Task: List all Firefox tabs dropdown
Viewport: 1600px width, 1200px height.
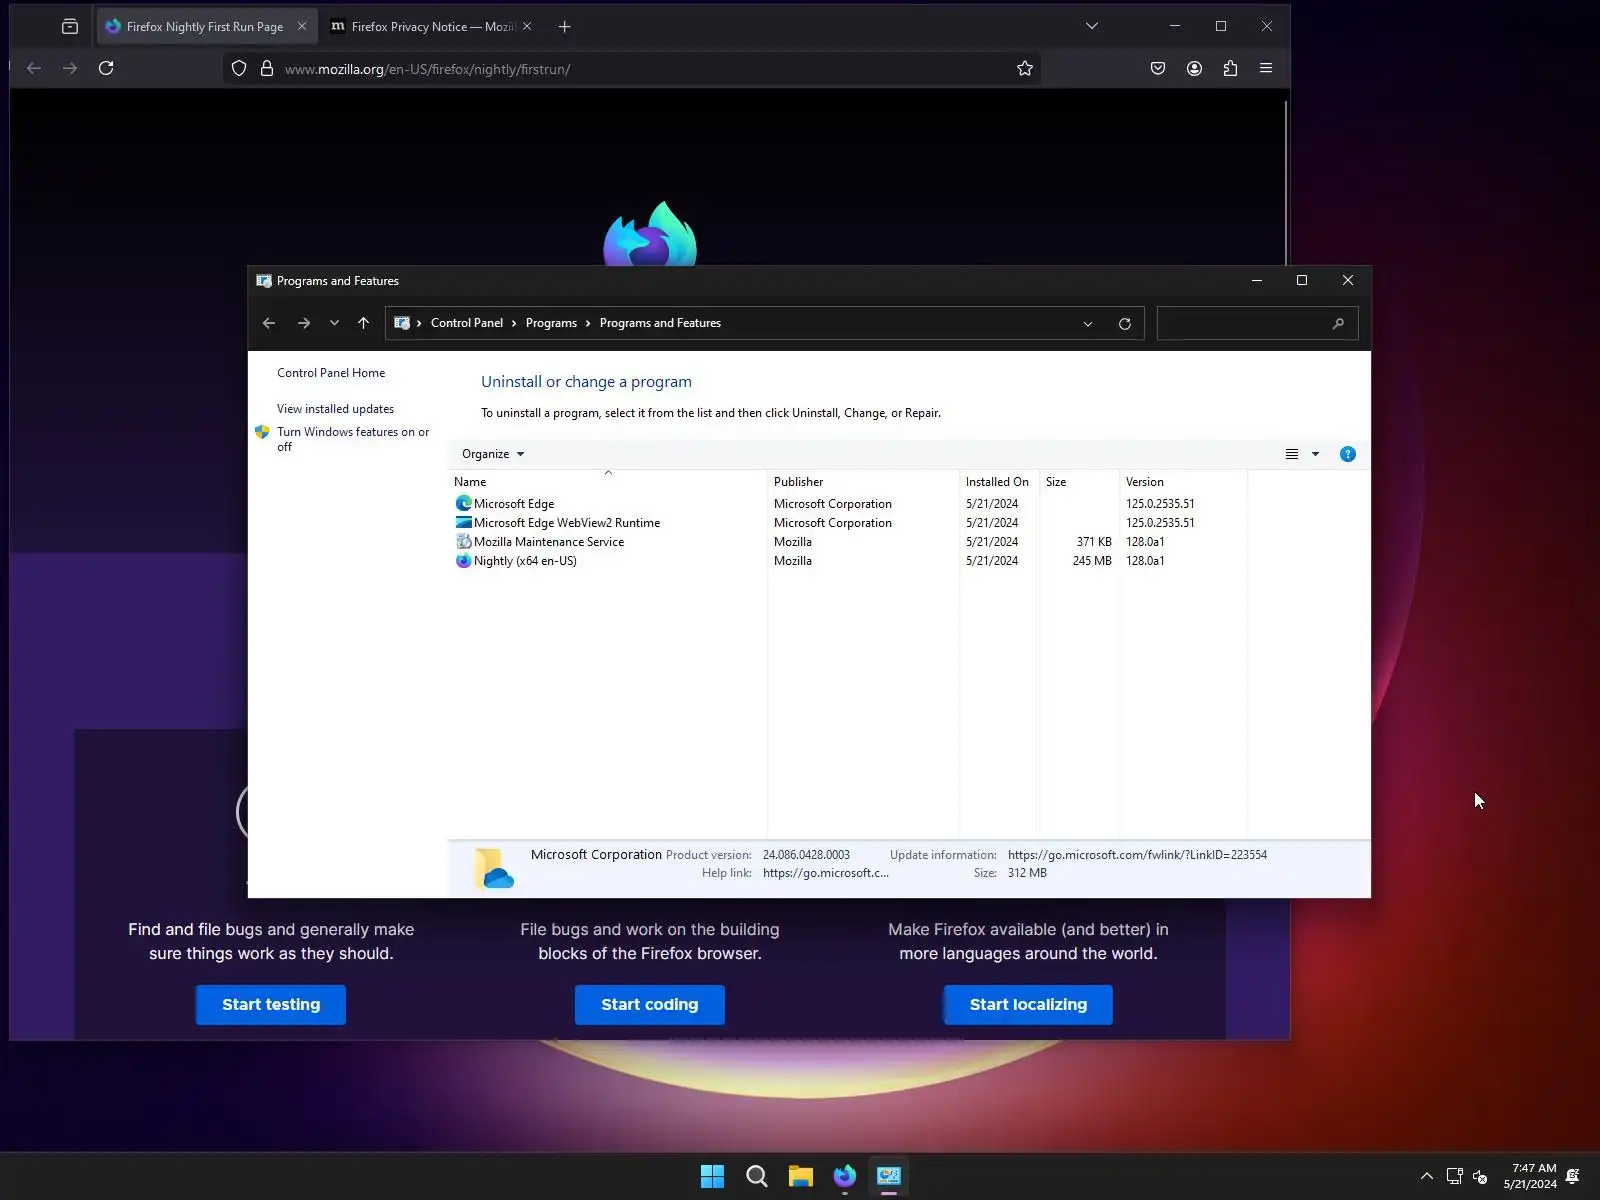Action: tap(1092, 26)
